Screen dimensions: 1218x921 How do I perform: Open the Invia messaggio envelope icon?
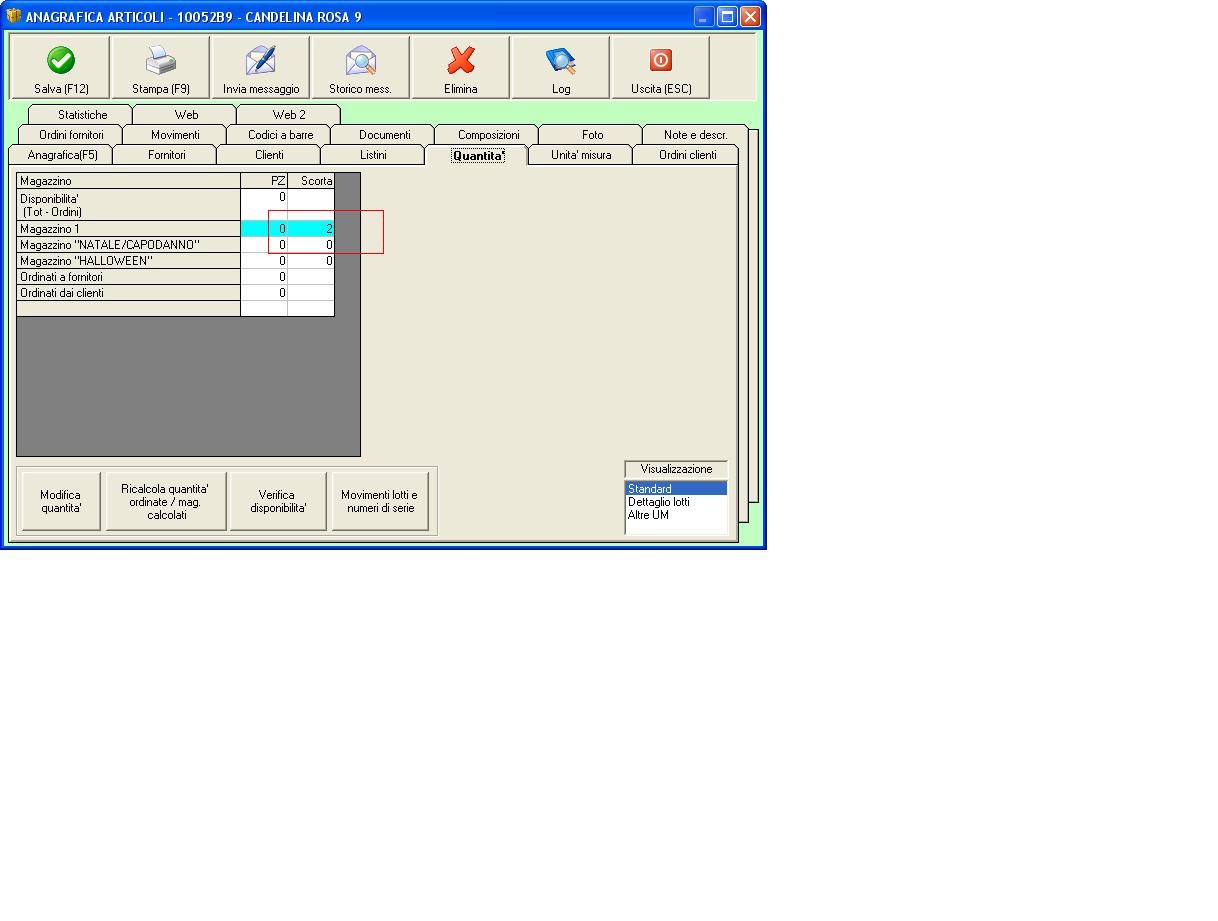(x=261, y=61)
